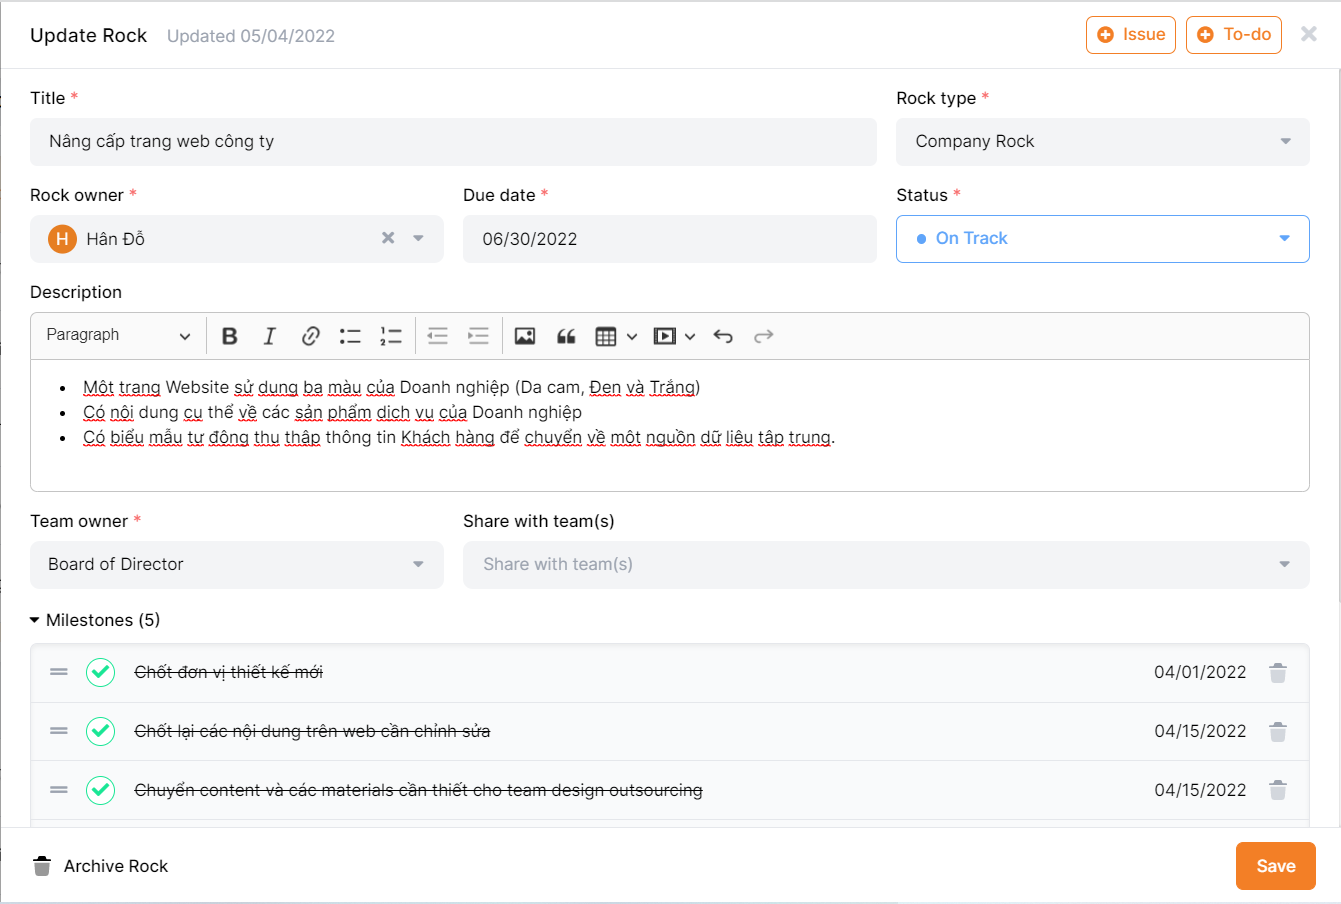Uncheck milestone 'Chốt đơn vị thiết kế mới'
Viewport: 1341px width, 904px height.
100,672
